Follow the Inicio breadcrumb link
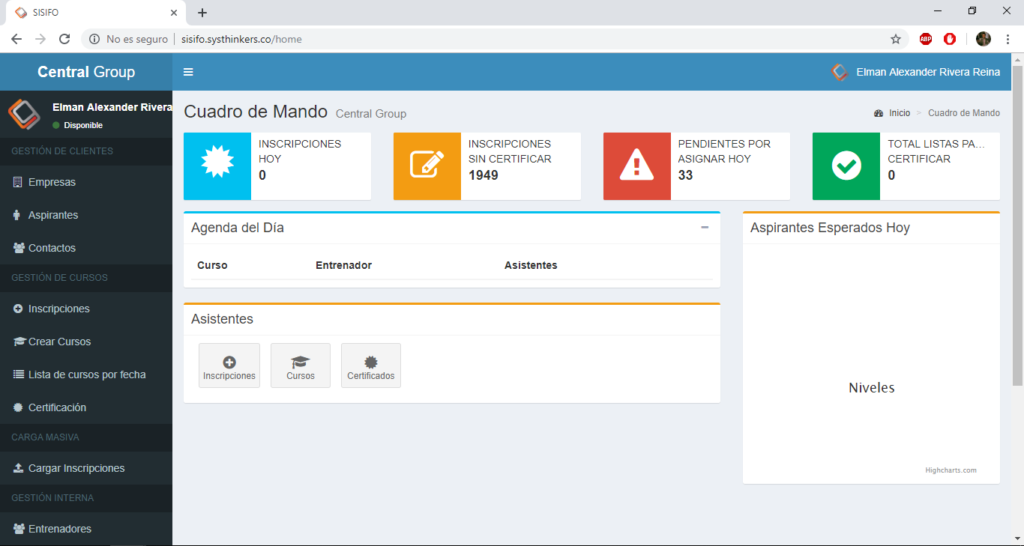This screenshot has width=1024, height=546. pos(899,113)
